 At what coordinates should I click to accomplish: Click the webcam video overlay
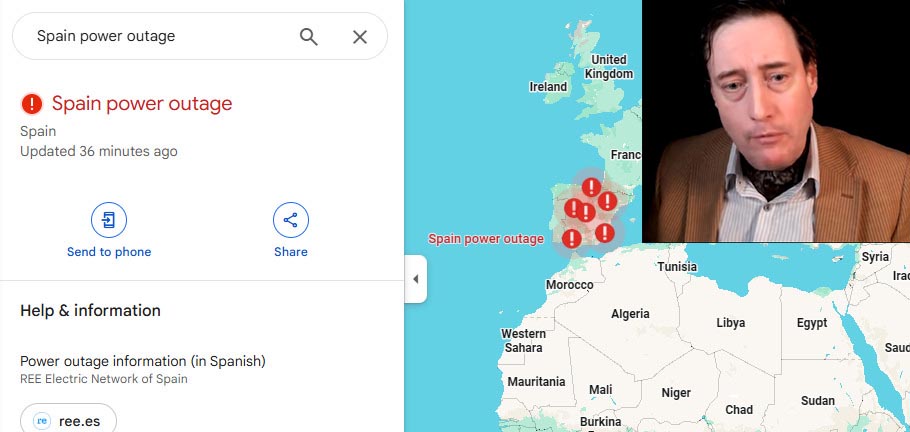point(776,121)
